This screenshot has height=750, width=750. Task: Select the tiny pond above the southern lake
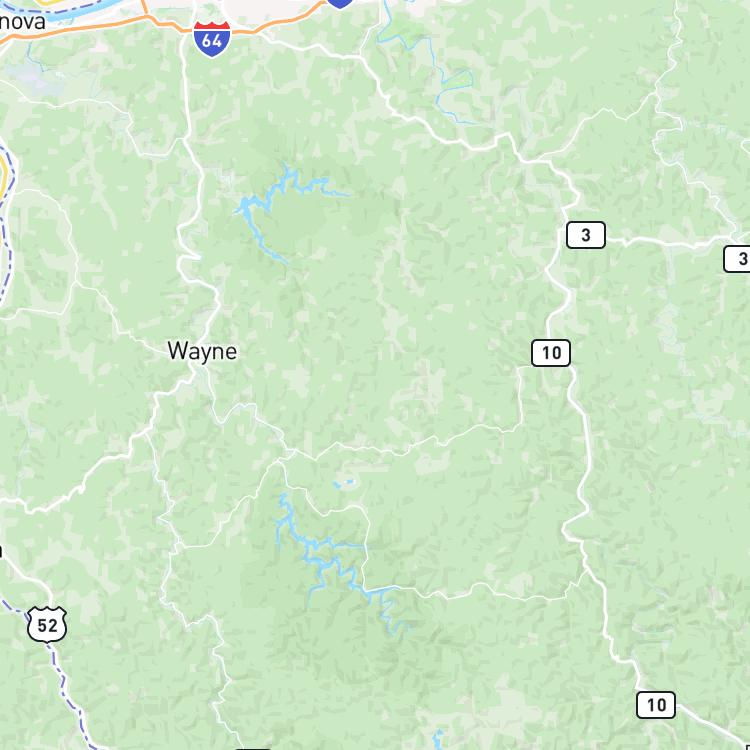[x=344, y=483]
